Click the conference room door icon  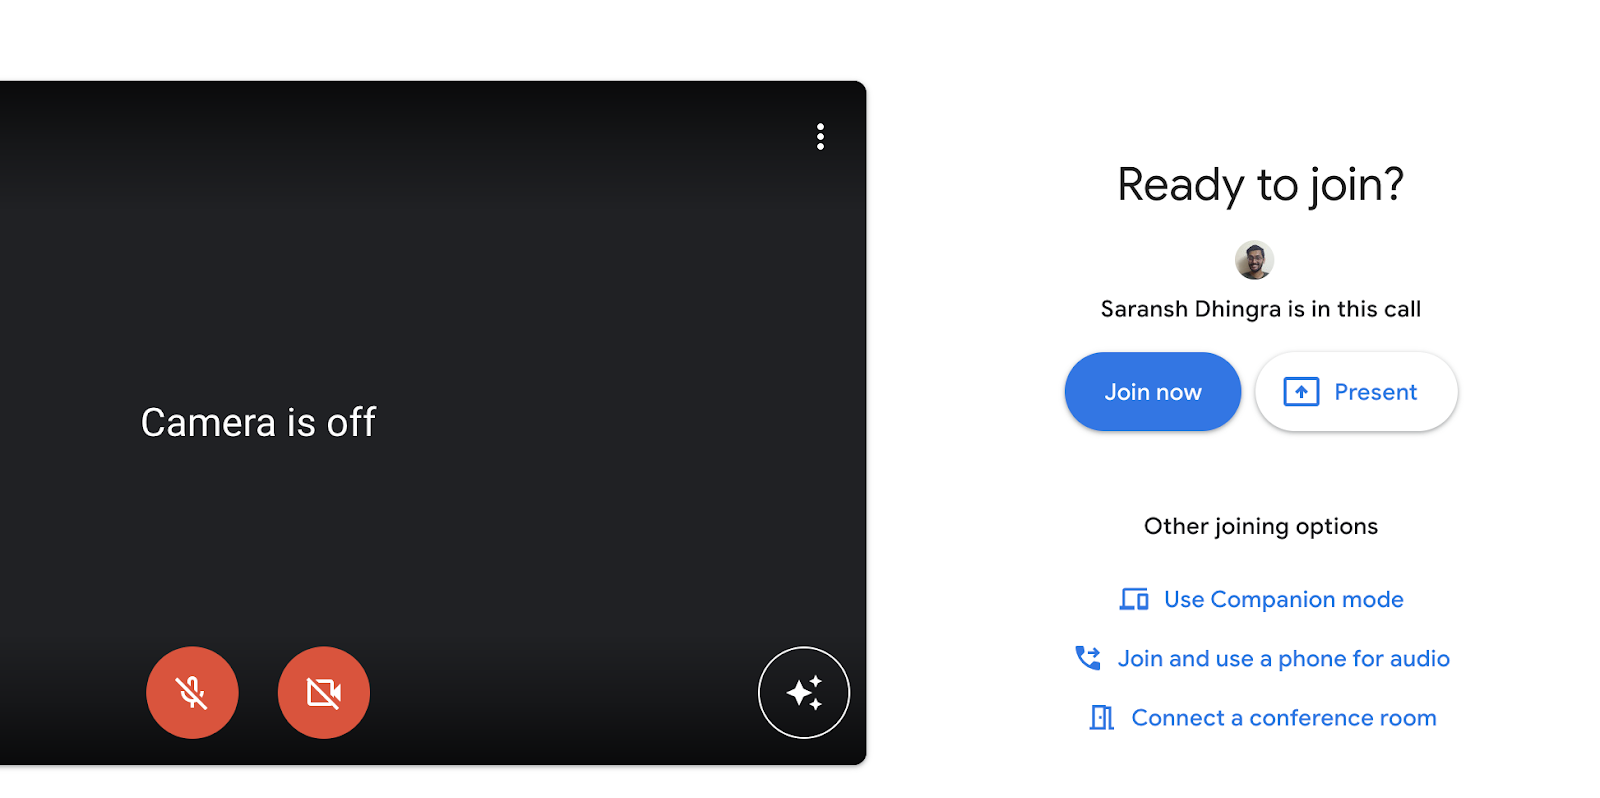coord(1101,718)
